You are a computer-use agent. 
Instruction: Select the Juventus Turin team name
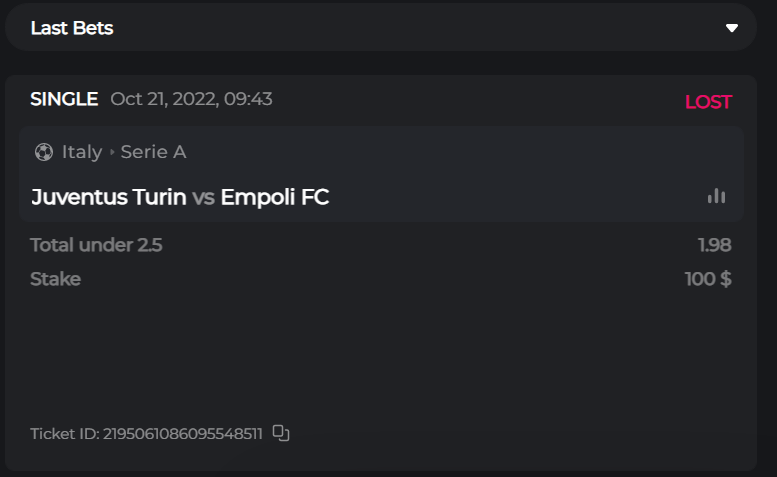(109, 197)
